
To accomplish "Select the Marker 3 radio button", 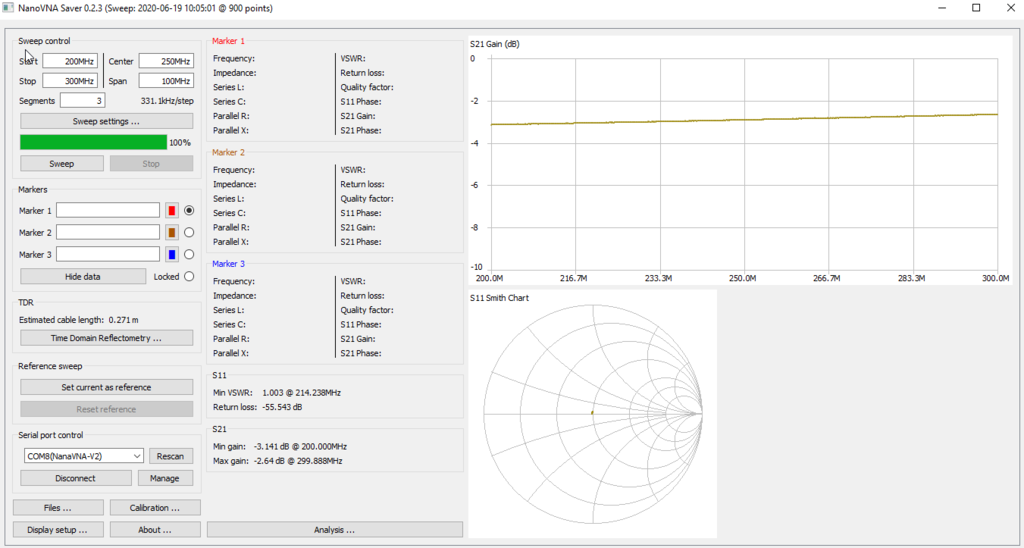I will coord(189,254).
